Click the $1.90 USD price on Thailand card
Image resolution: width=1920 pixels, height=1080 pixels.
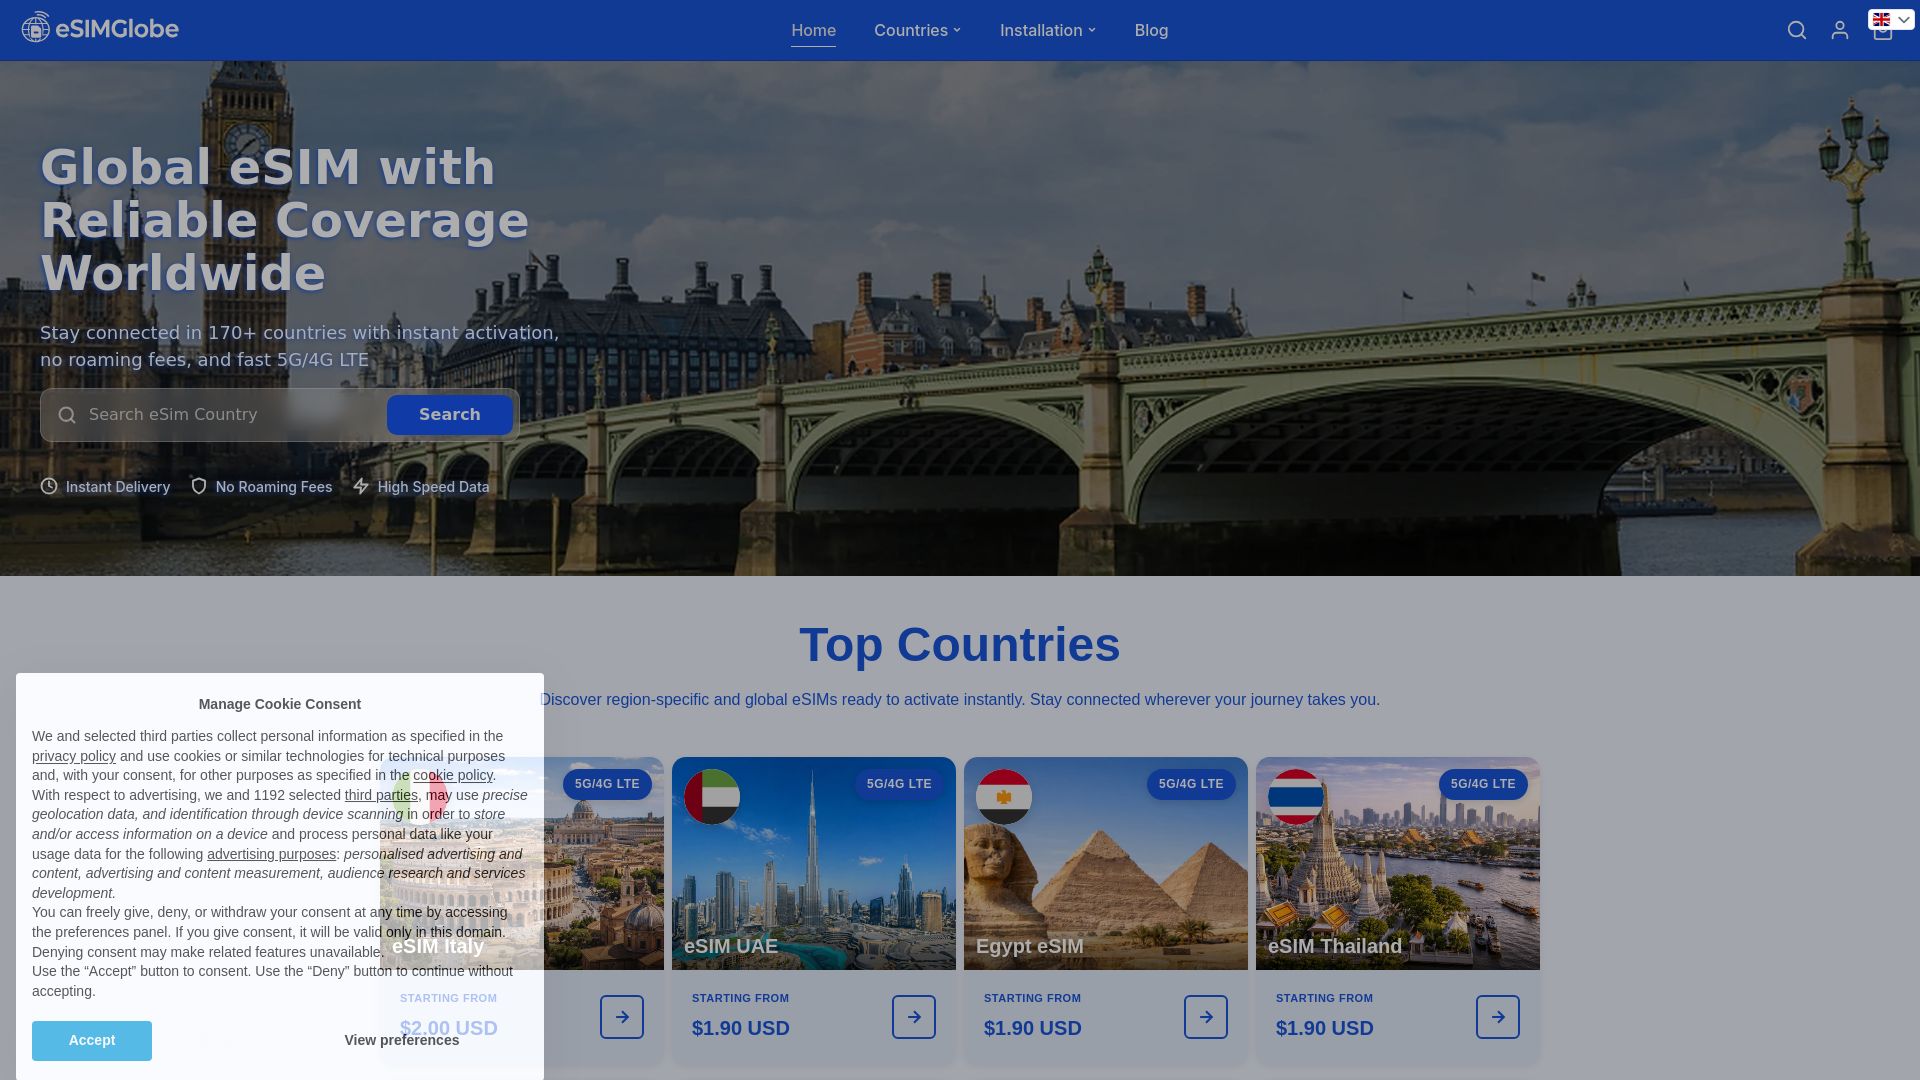(1325, 1028)
